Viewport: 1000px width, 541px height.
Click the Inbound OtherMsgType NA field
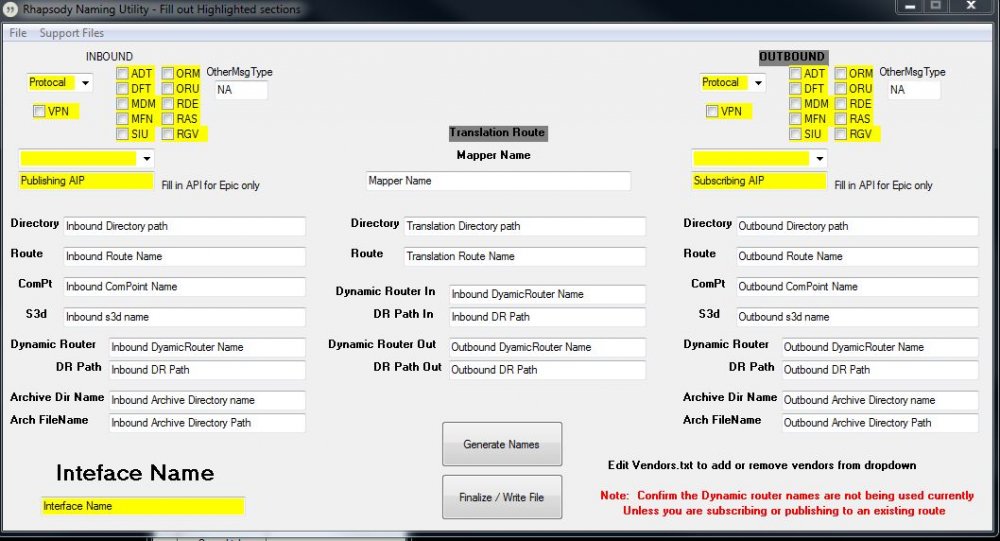tap(241, 90)
